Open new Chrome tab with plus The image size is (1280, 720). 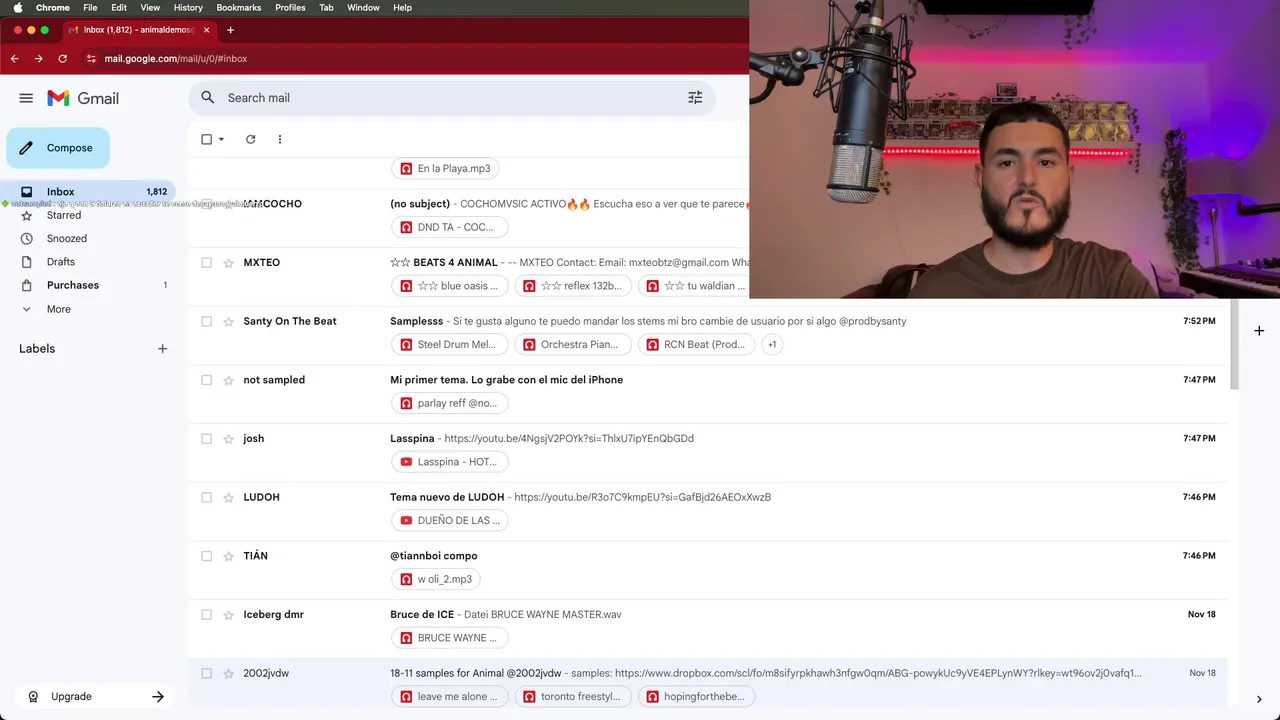(230, 30)
